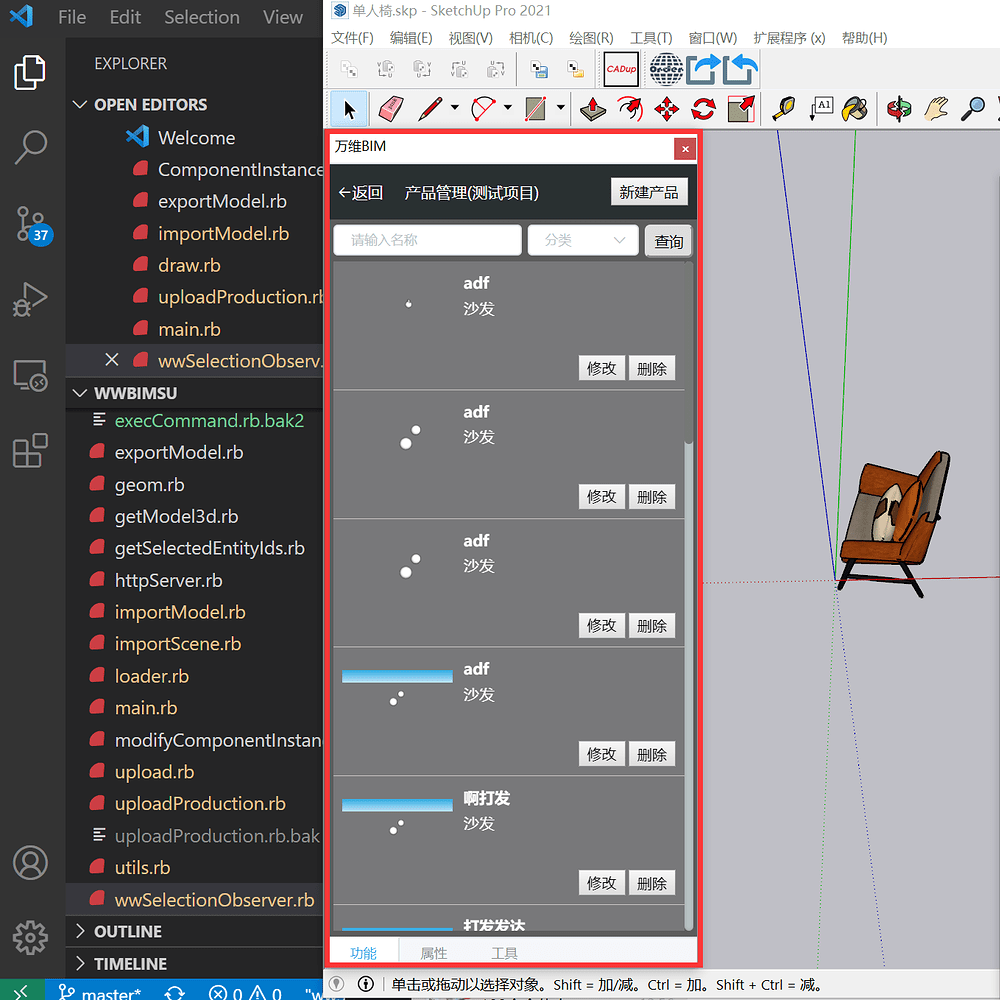
Task: Activate the Orbit tool
Action: pyautogui.click(x=897, y=109)
